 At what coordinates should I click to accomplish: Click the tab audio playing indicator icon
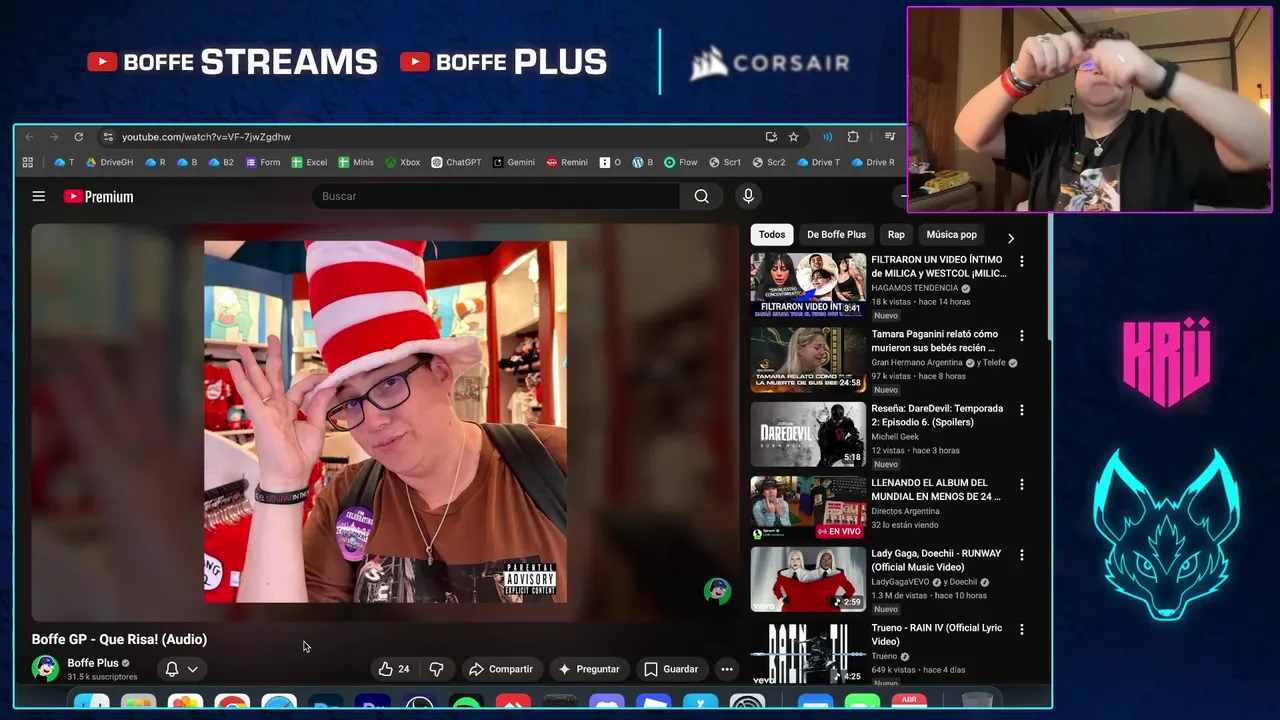click(x=827, y=137)
